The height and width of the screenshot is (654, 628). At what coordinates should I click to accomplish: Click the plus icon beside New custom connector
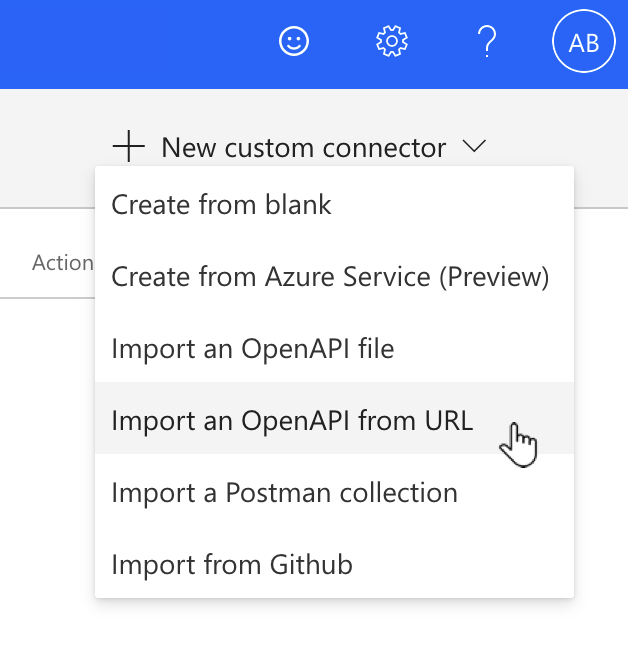point(129,147)
